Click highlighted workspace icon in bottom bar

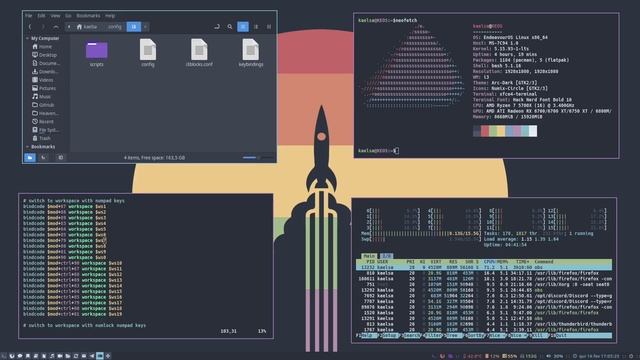(100, 356)
